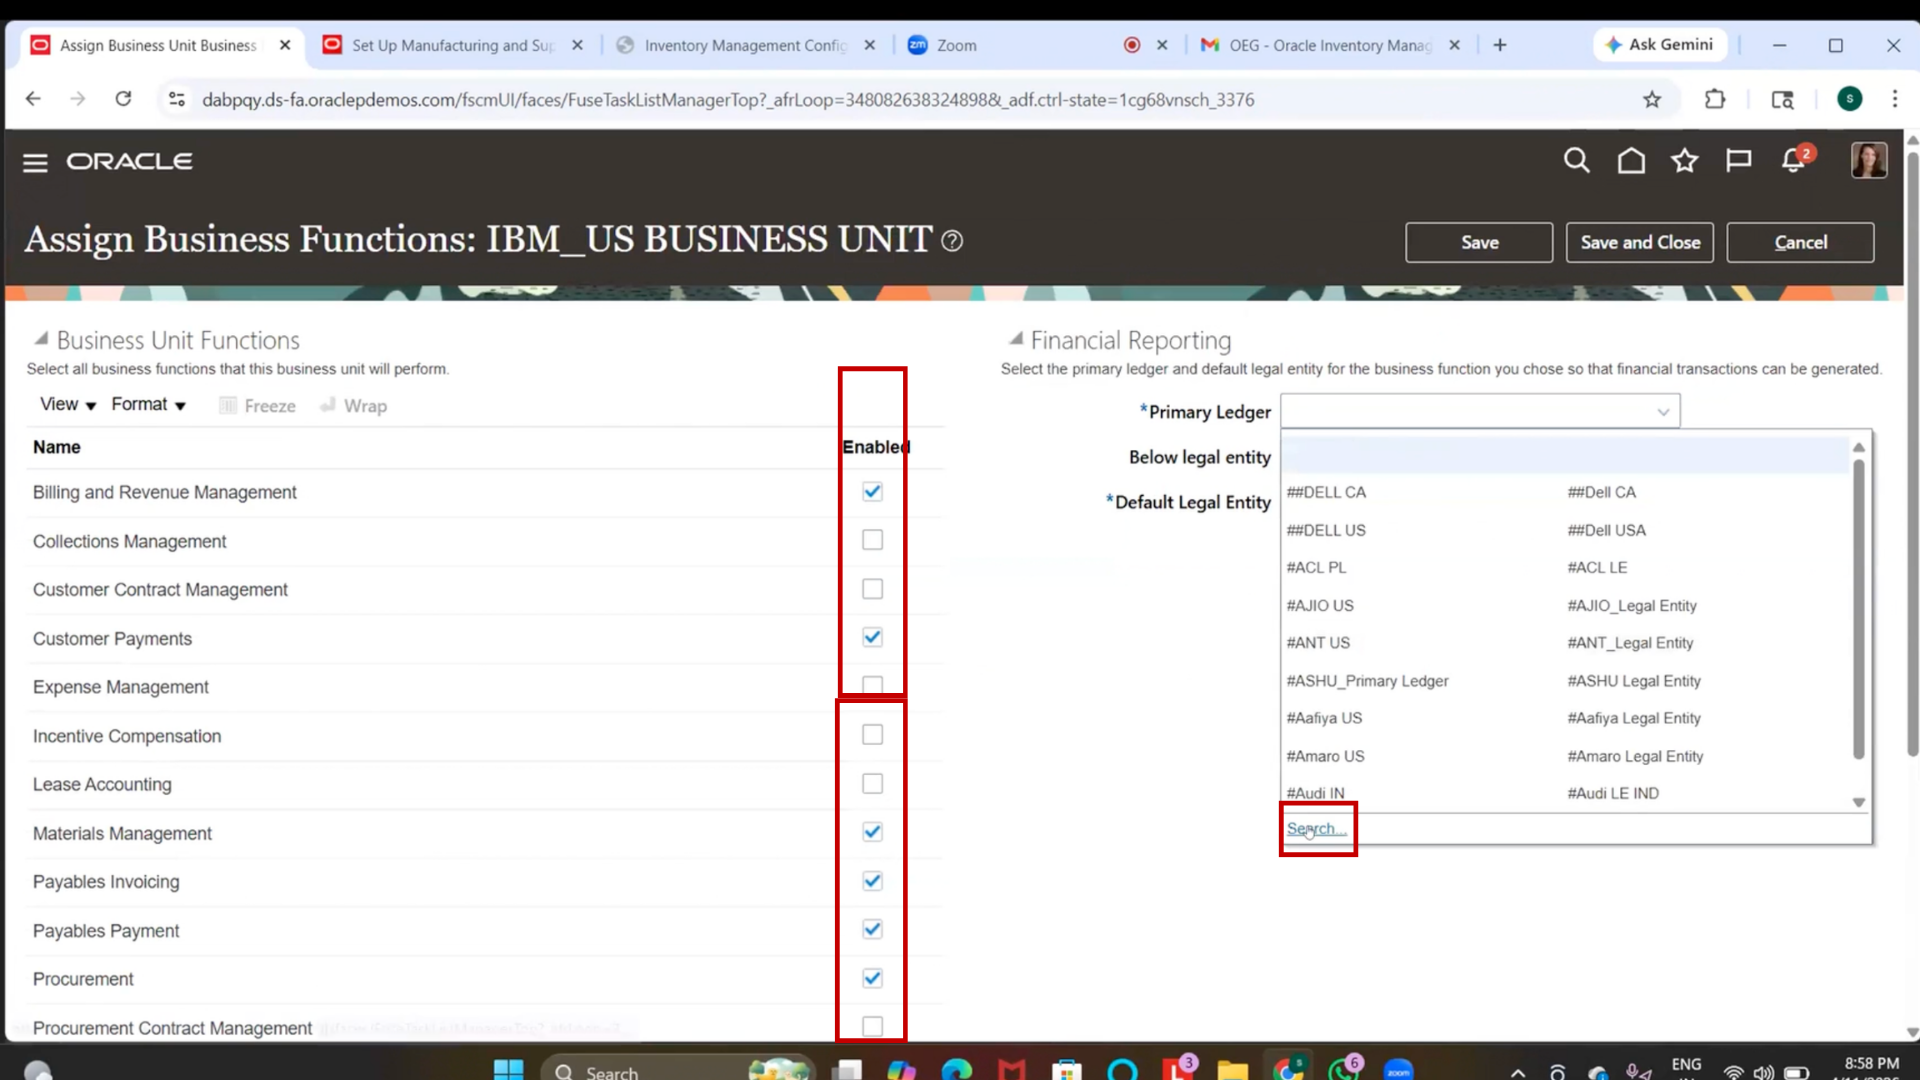Open the Format dropdown menu
1920x1080 pixels.
pyautogui.click(x=148, y=404)
